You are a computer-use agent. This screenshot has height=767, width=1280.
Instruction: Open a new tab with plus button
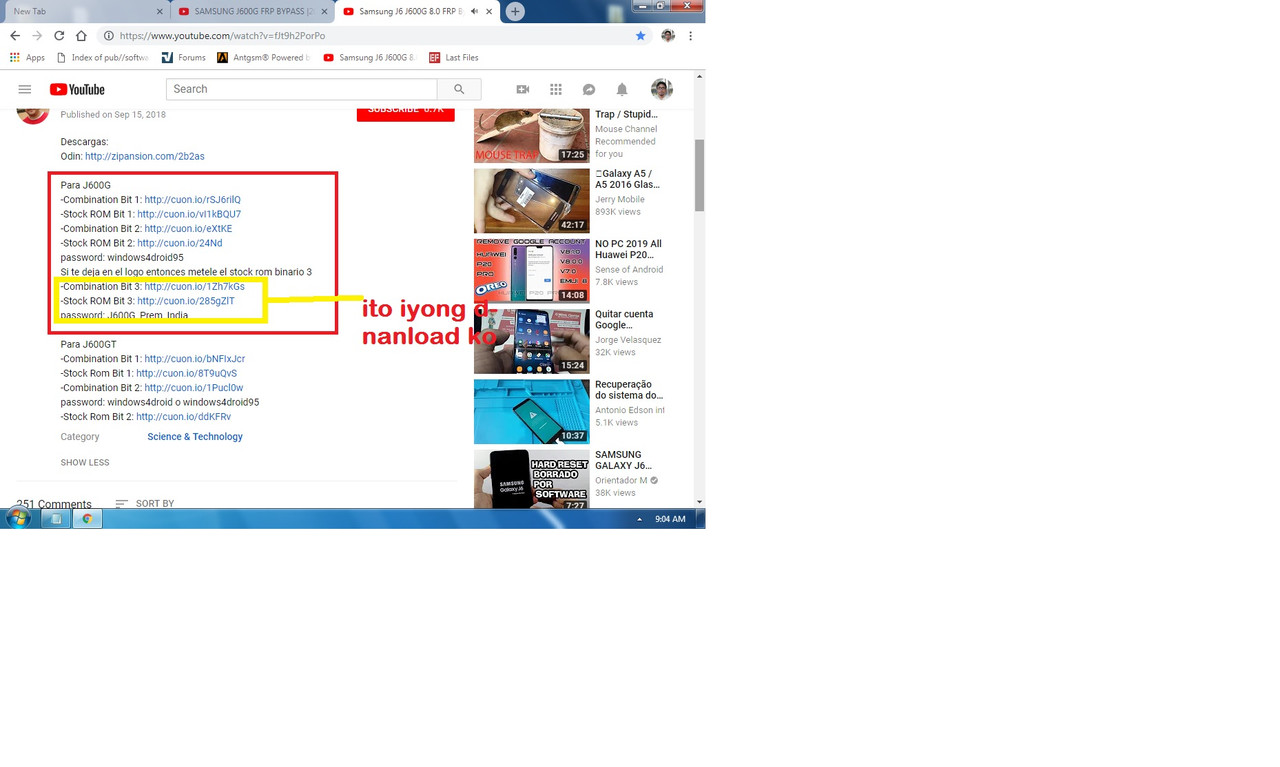[515, 11]
